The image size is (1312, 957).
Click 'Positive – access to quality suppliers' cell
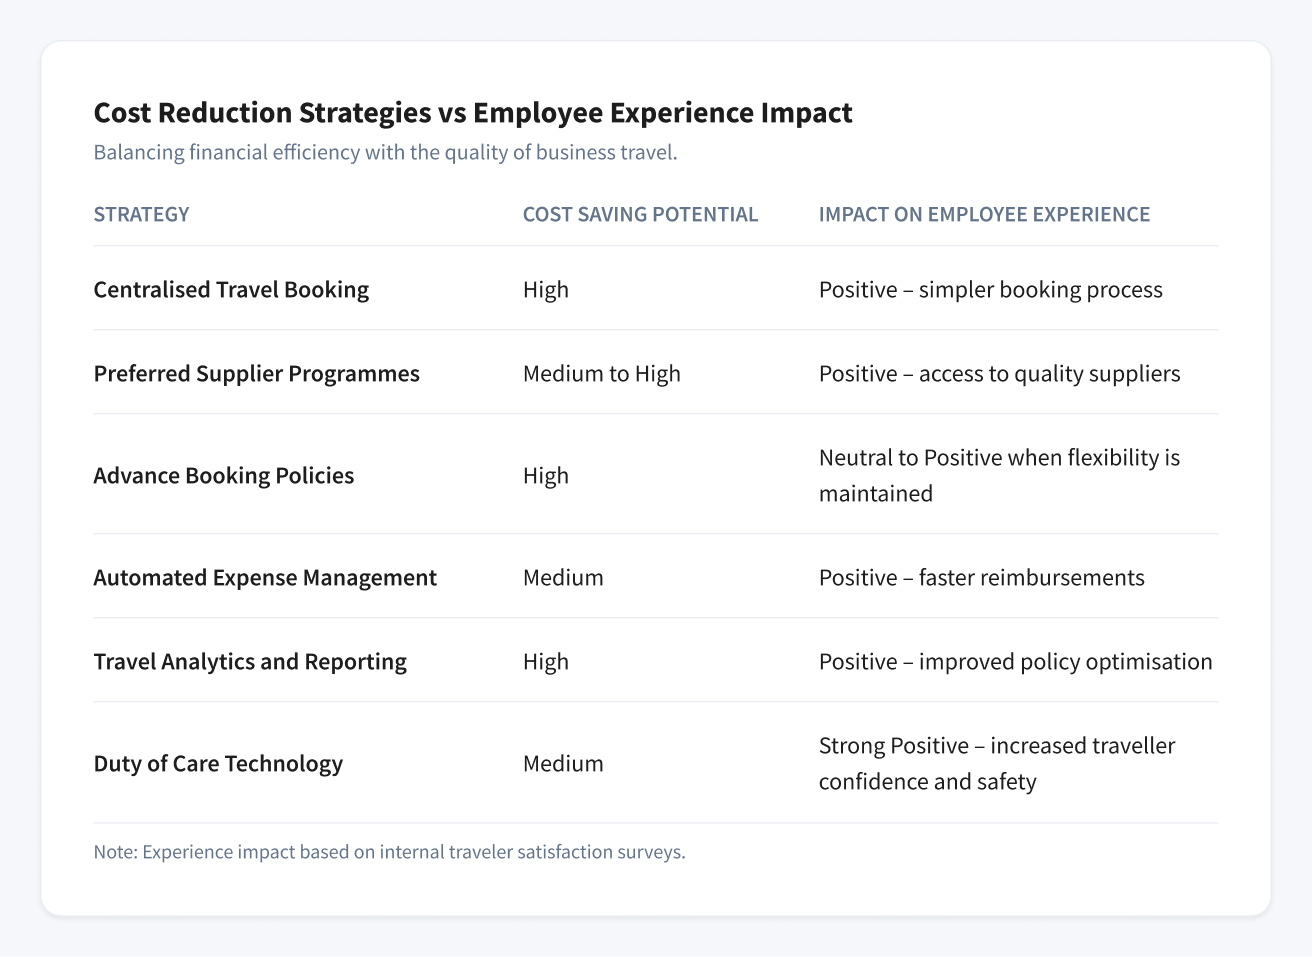coord(1000,374)
